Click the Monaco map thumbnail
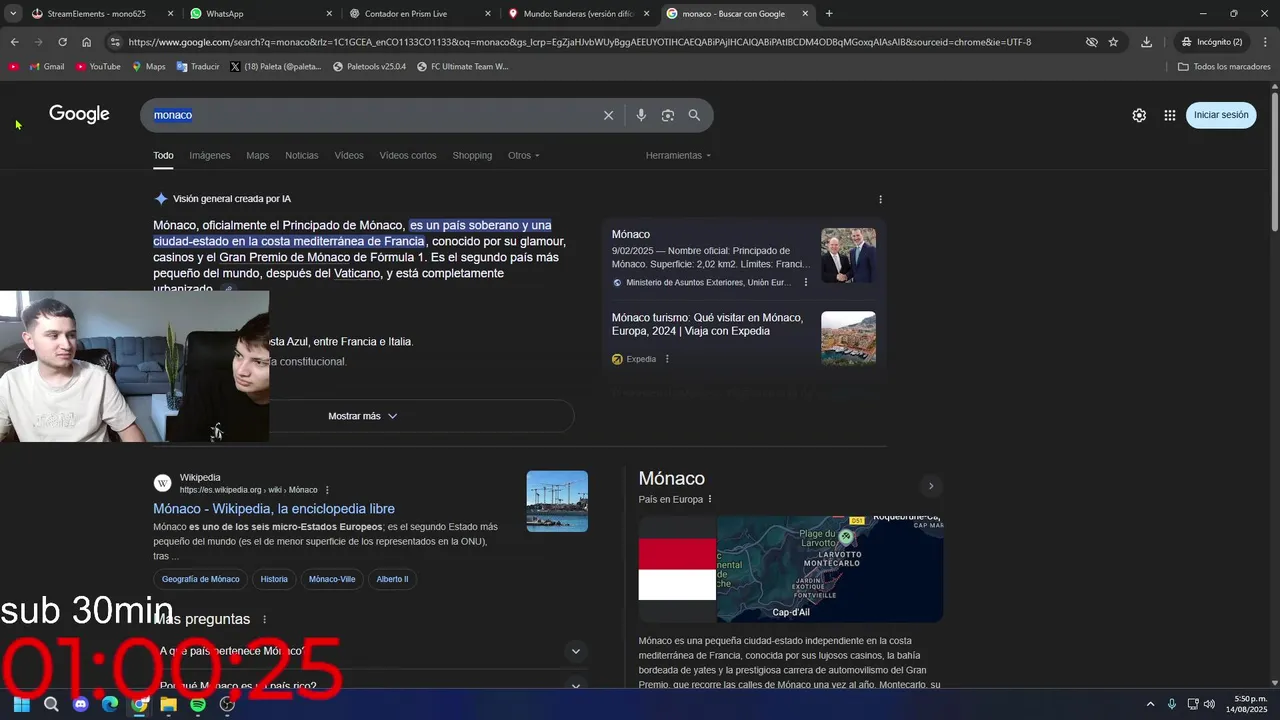Image resolution: width=1280 pixels, height=720 pixels. [x=830, y=569]
